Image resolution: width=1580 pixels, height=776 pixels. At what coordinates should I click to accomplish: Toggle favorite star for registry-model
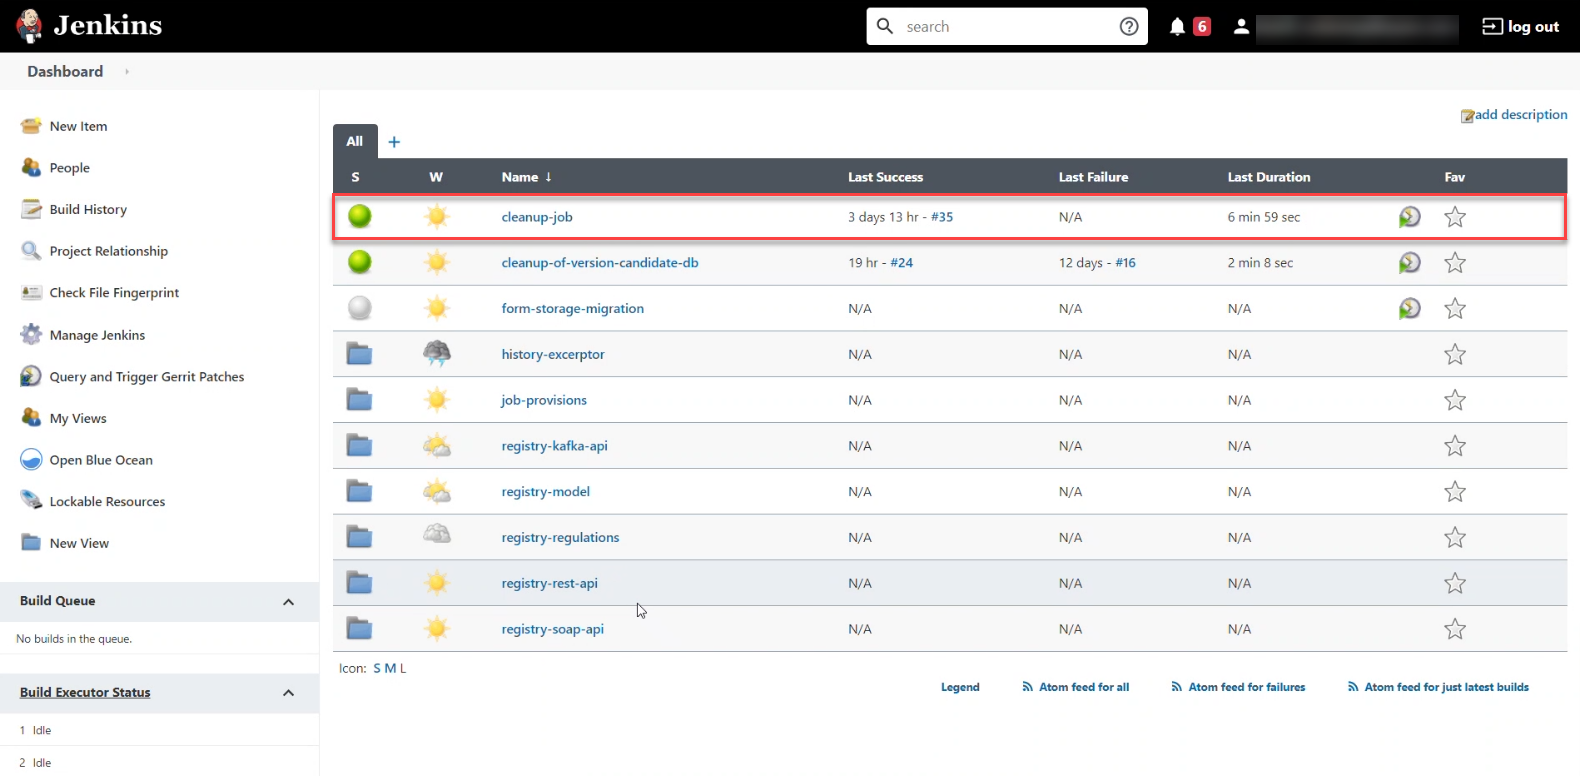(x=1454, y=492)
